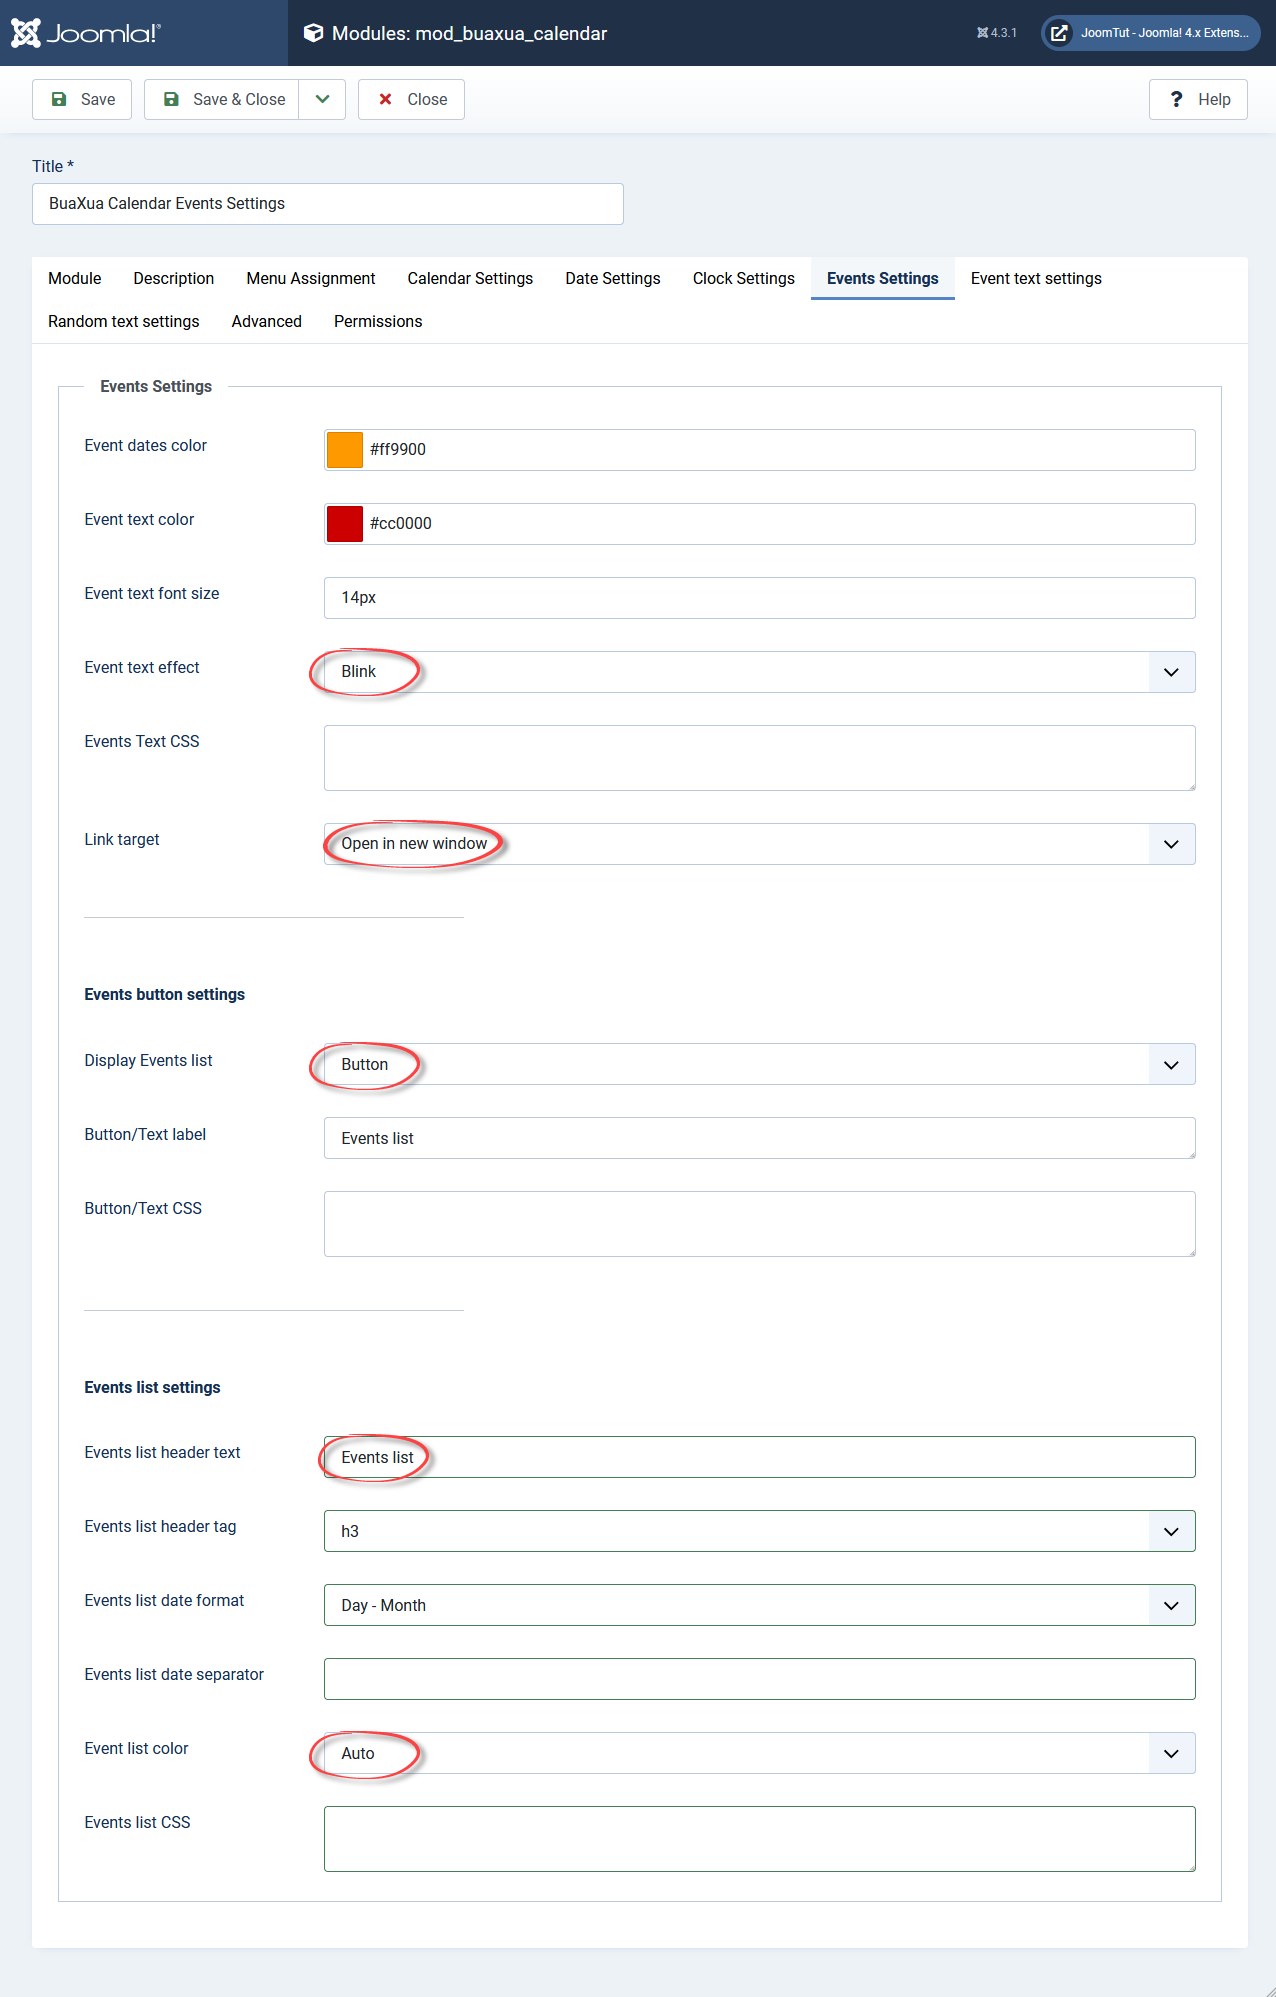This screenshot has height=1997, width=1276.
Task: Click the Close button with red X
Action: [411, 99]
